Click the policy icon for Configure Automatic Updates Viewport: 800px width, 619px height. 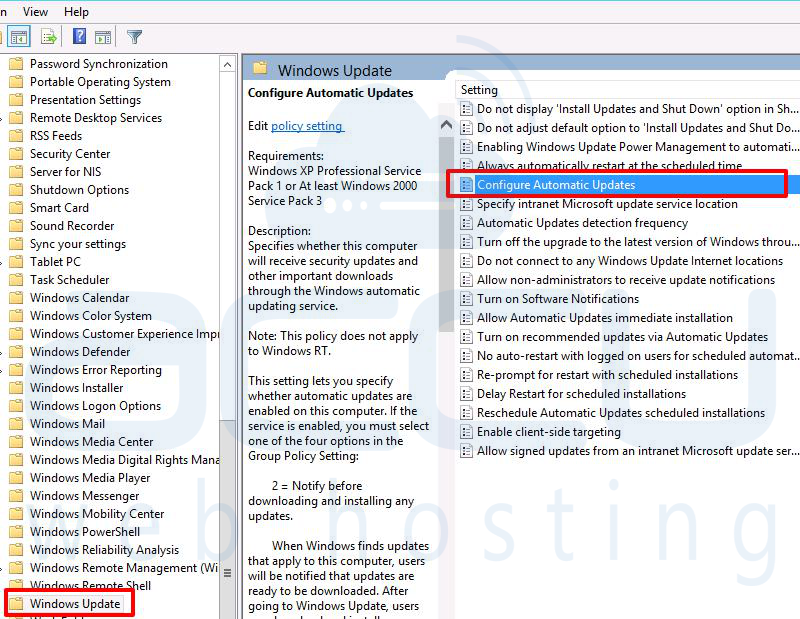pyautogui.click(x=466, y=185)
